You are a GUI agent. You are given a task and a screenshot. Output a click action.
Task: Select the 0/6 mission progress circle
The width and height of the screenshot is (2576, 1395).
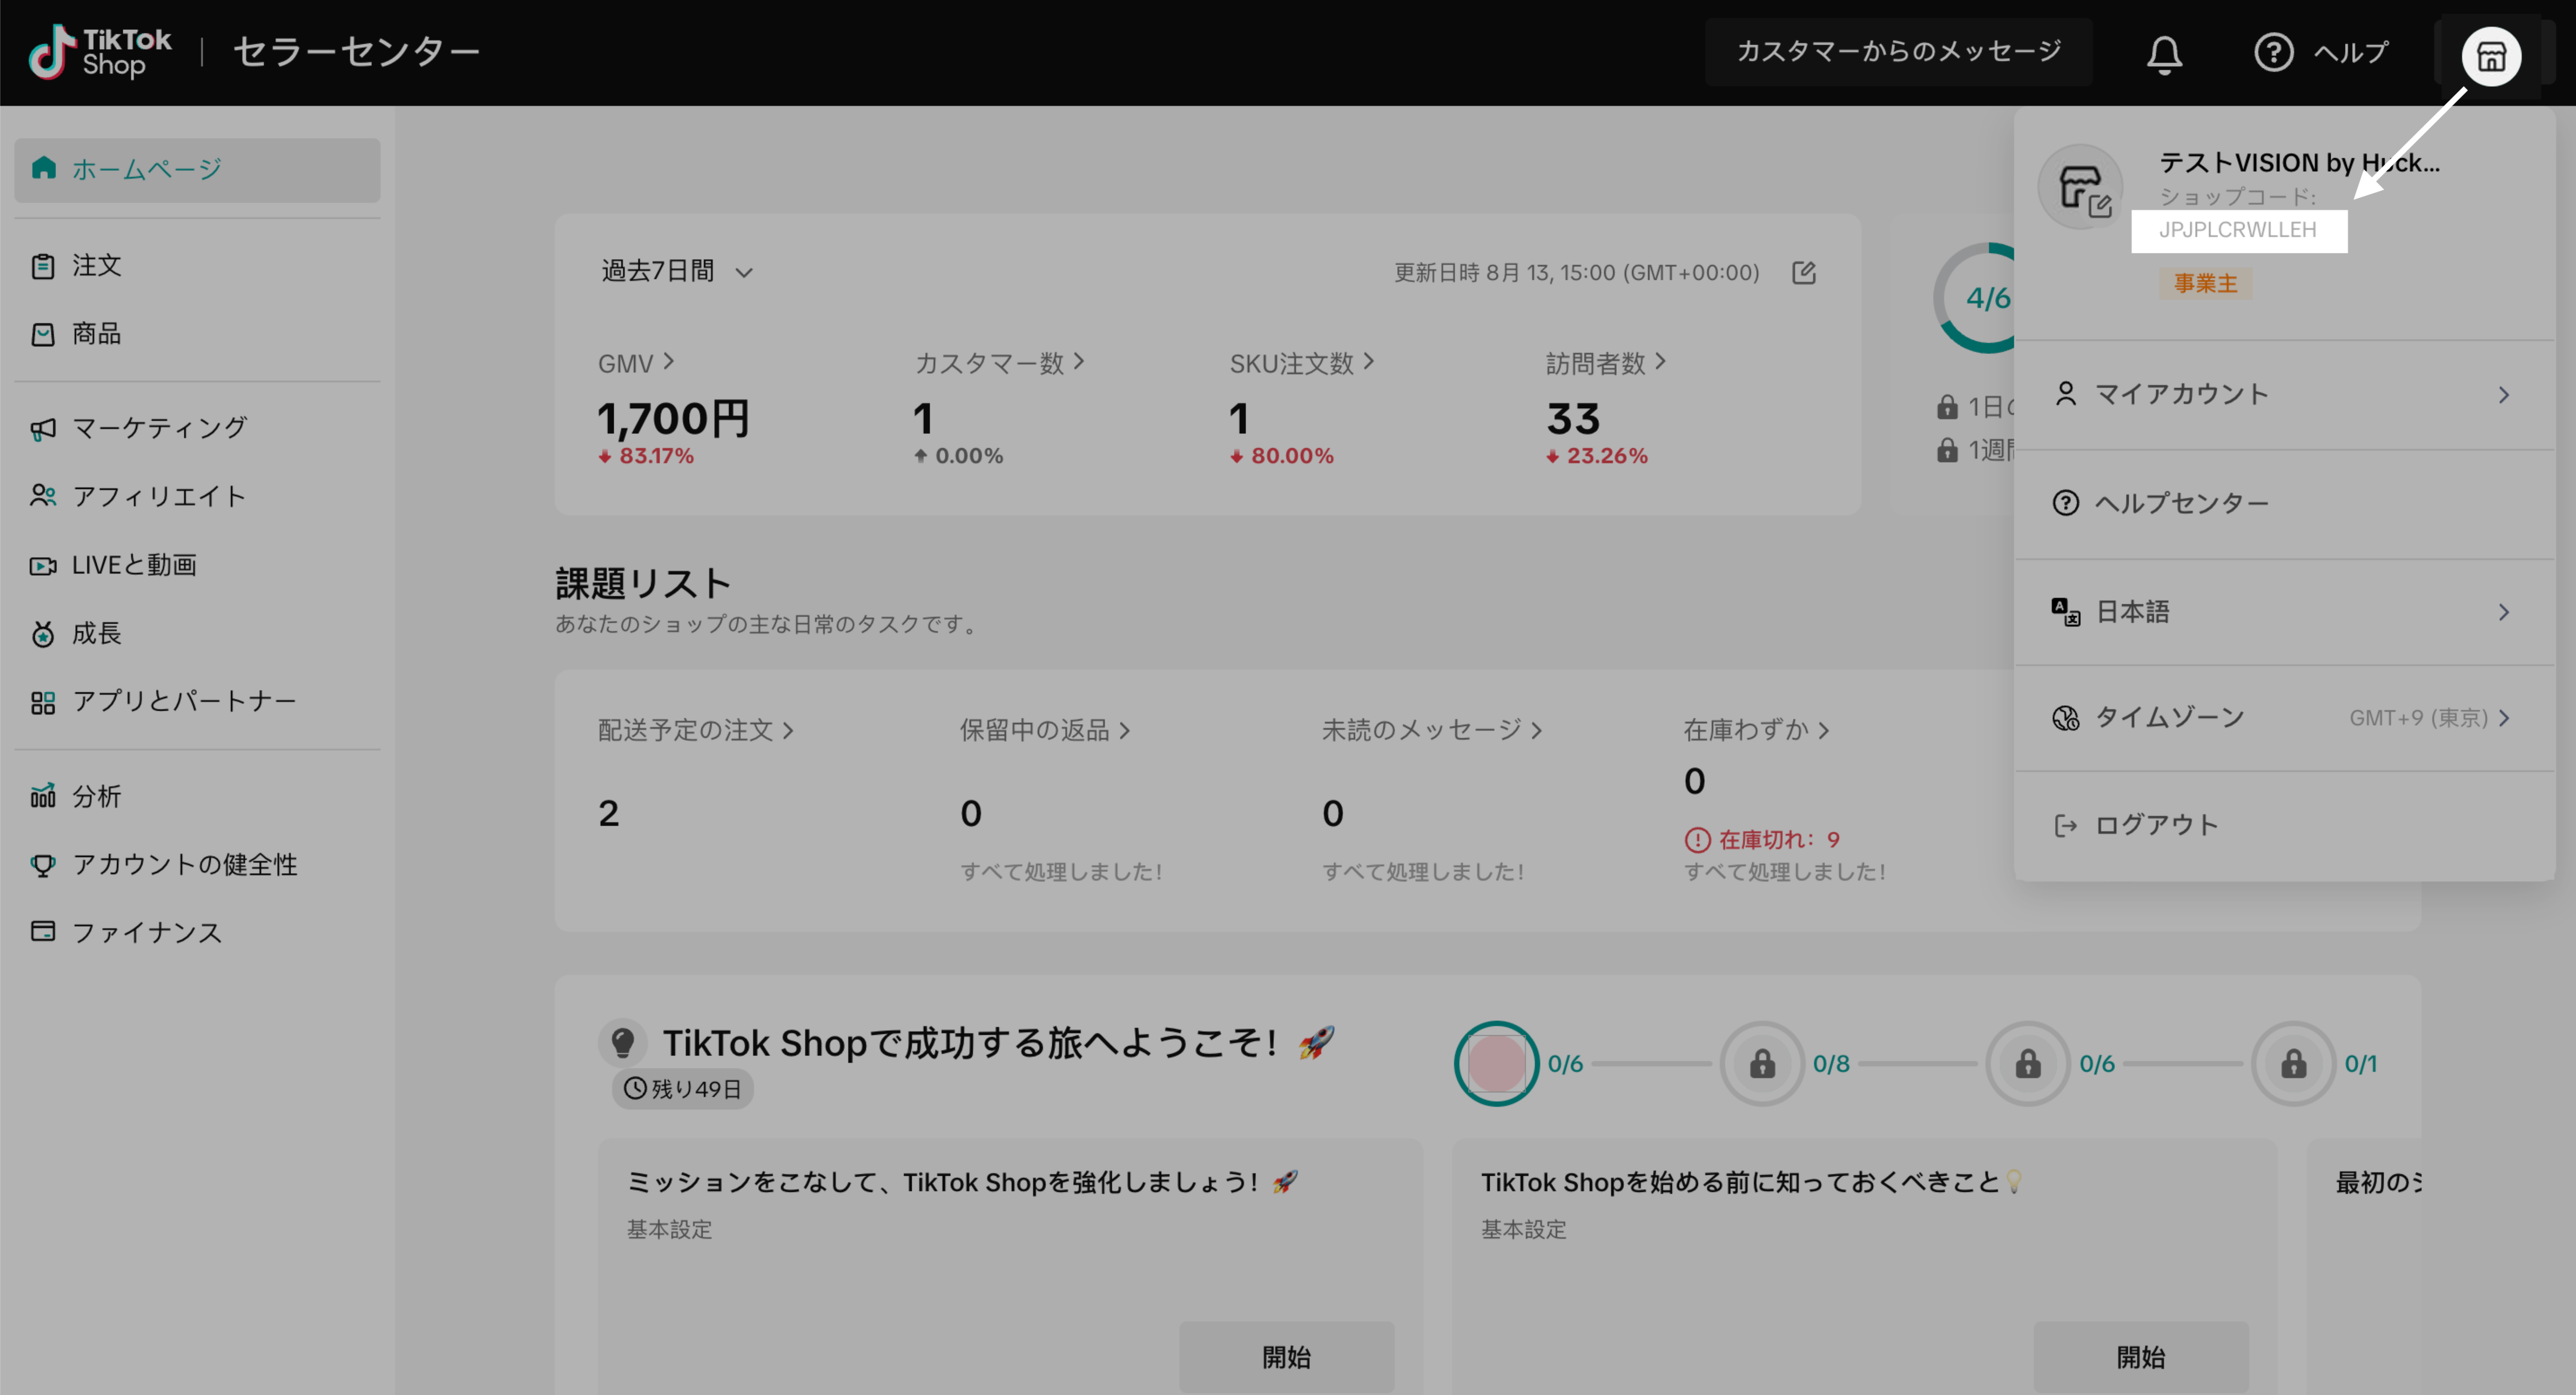pyautogui.click(x=1496, y=1063)
